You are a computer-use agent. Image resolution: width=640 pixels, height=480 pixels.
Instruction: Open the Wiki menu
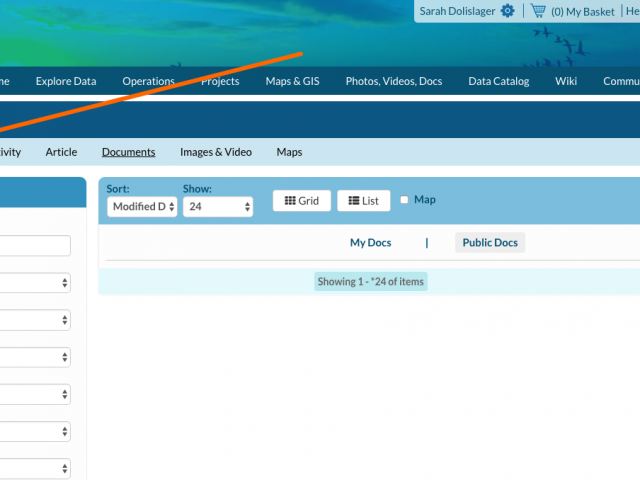pyautogui.click(x=566, y=81)
